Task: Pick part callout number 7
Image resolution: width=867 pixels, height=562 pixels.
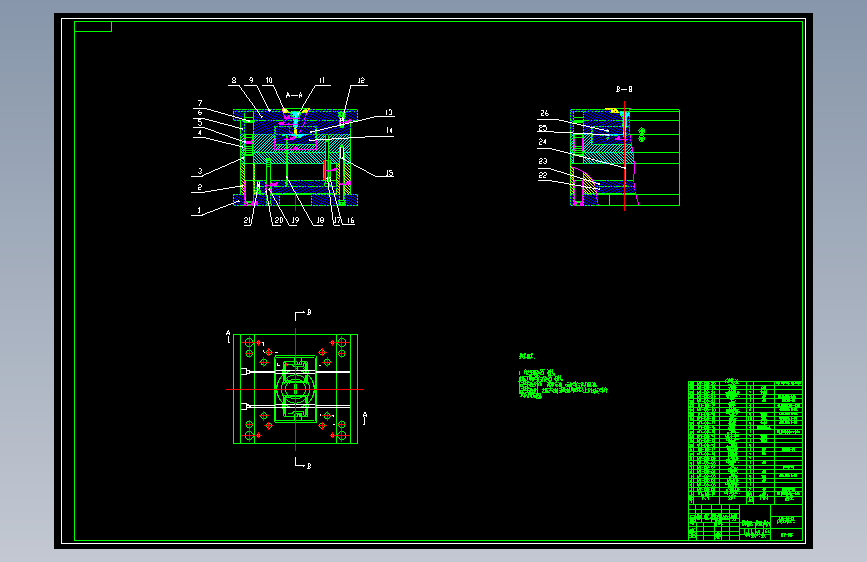Action: point(200,103)
